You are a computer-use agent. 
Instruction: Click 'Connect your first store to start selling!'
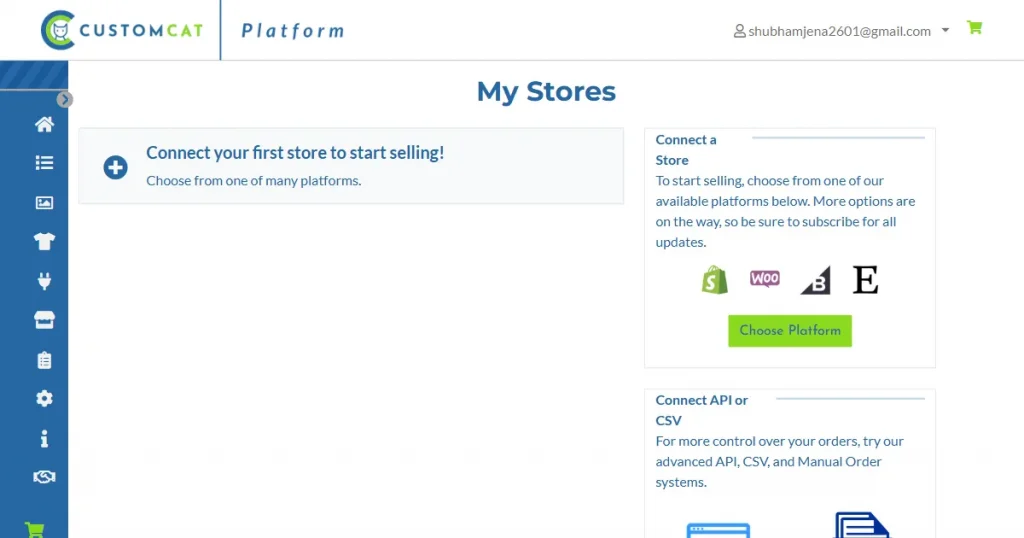click(x=295, y=152)
